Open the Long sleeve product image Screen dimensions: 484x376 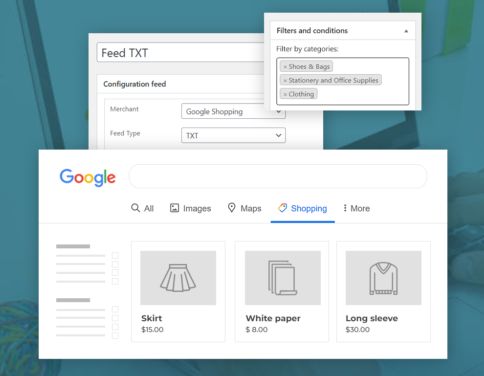tap(383, 278)
